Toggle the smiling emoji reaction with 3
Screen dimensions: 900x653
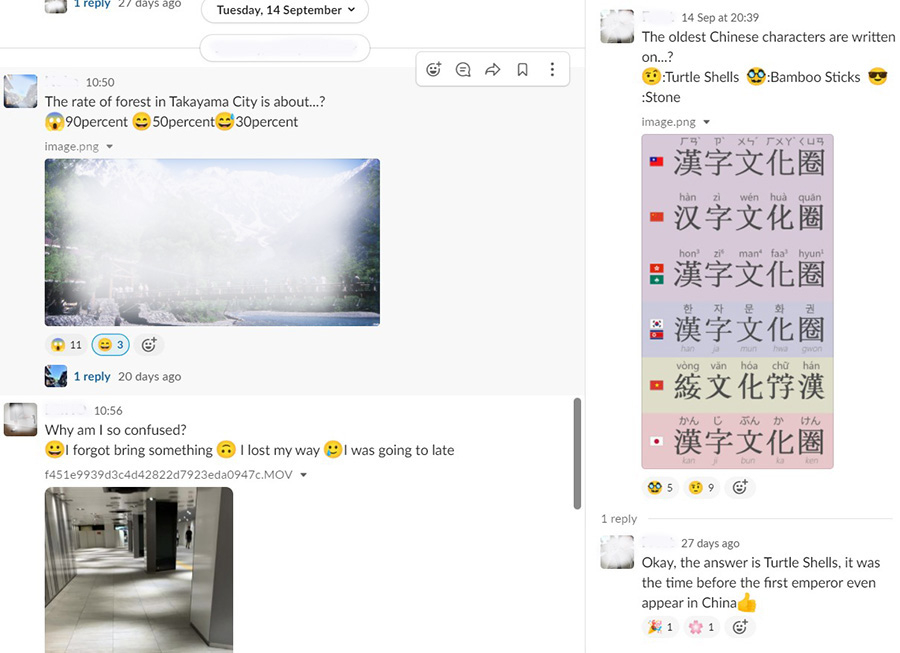(110, 345)
